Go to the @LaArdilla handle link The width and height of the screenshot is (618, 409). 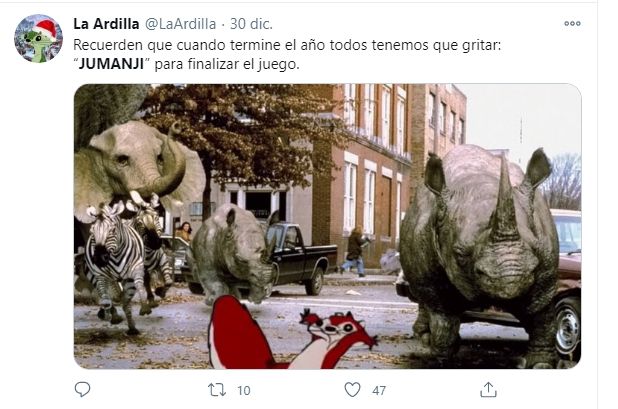pyautogui.click(x=181, y=24)
